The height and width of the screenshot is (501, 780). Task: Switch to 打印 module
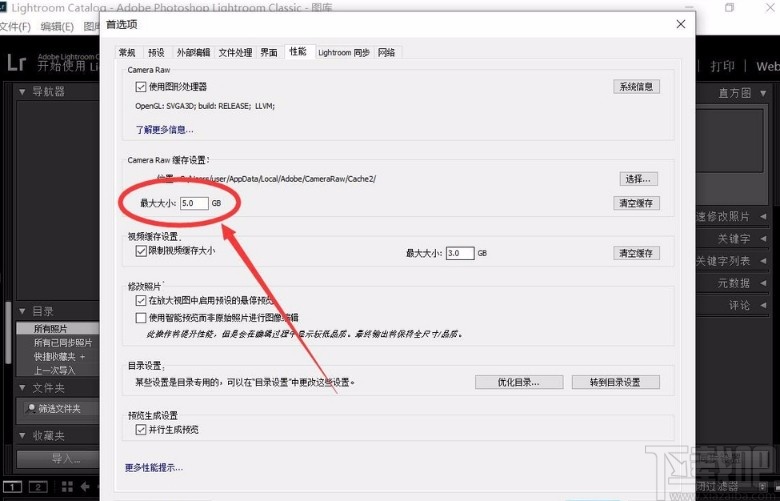722,66
